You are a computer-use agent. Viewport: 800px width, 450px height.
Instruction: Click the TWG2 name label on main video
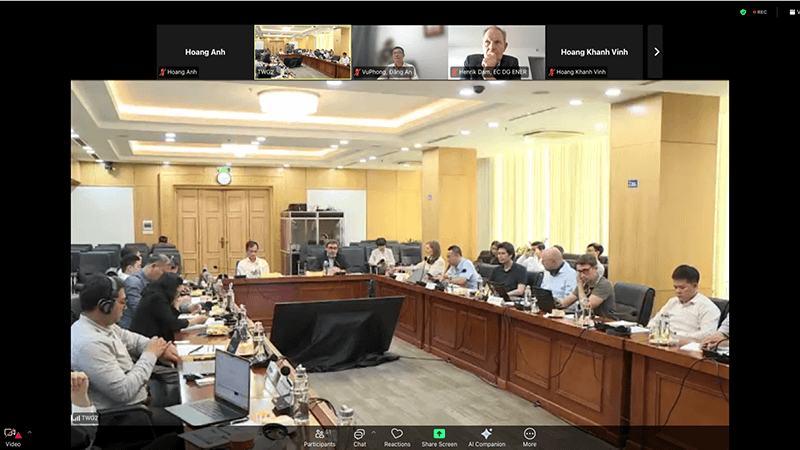(x=88, y=417)
